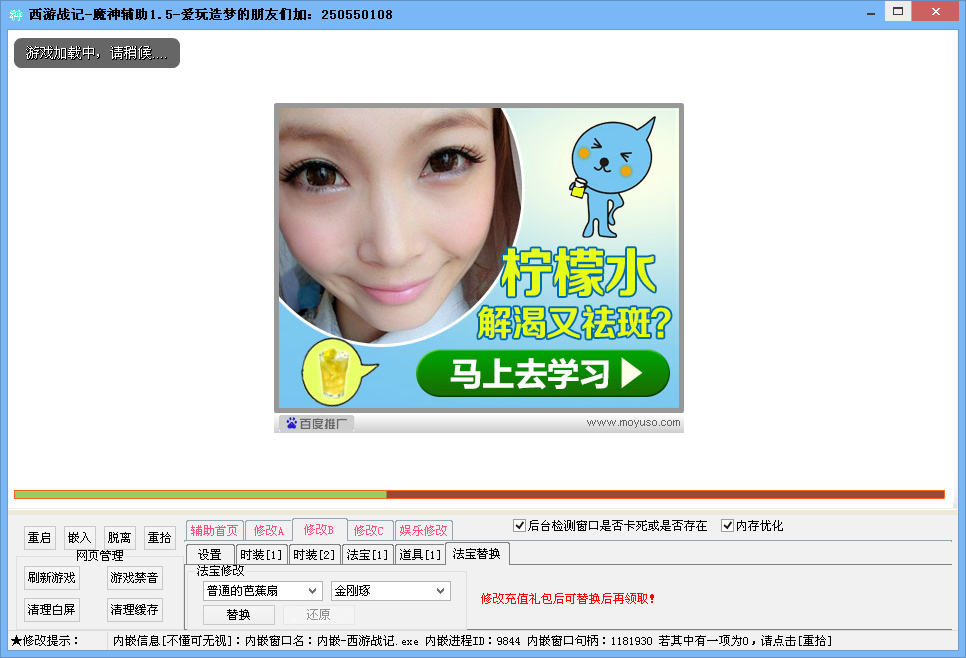
Task: Select the 法宝[1] sub-tab
Action: click(367, 554)
